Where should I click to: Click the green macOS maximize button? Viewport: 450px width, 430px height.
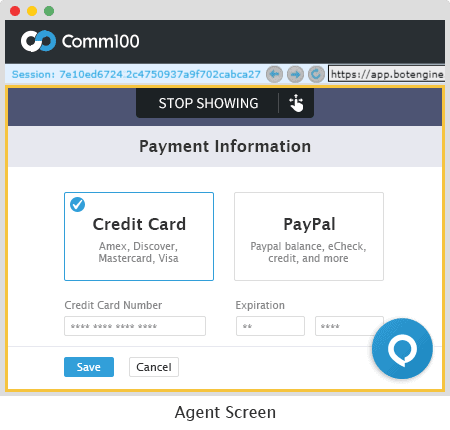(x=49, y=11)
